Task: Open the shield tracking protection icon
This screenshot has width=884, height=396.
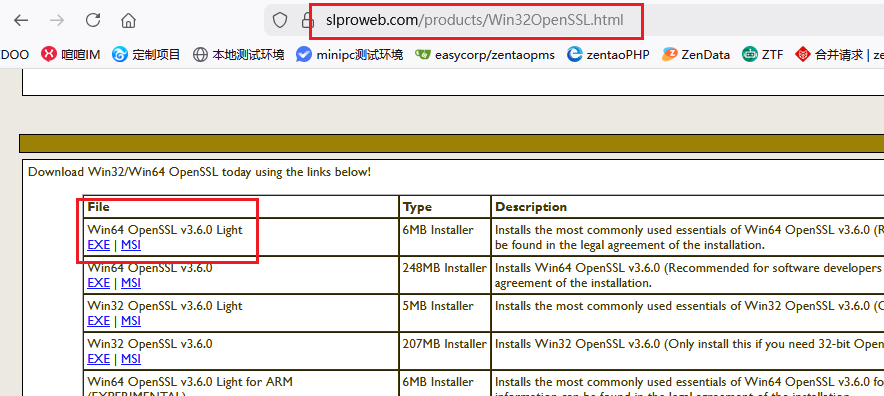Action: (280, 21)
